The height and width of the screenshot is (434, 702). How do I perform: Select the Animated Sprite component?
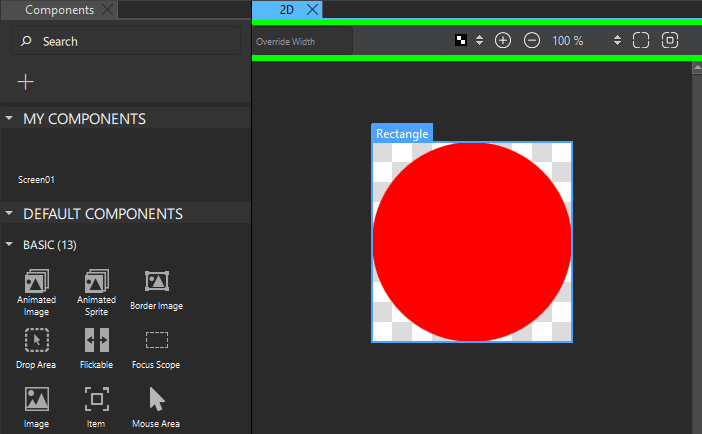point(97,291)
